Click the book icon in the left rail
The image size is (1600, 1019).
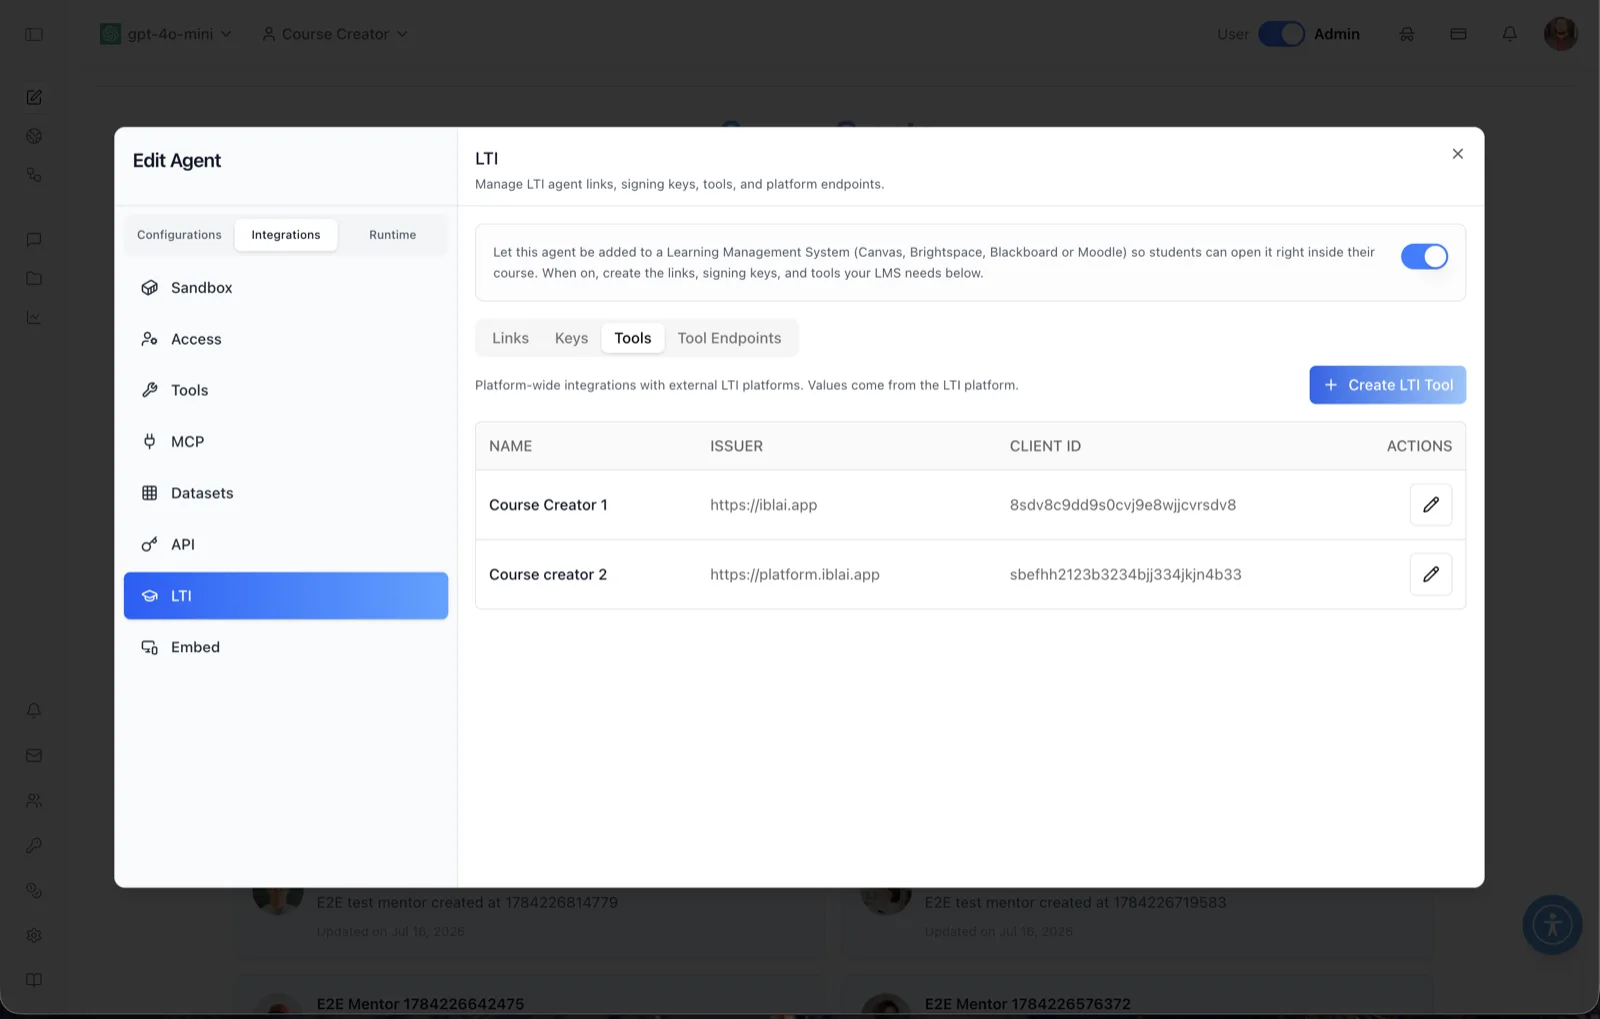[x=34, y=981]
